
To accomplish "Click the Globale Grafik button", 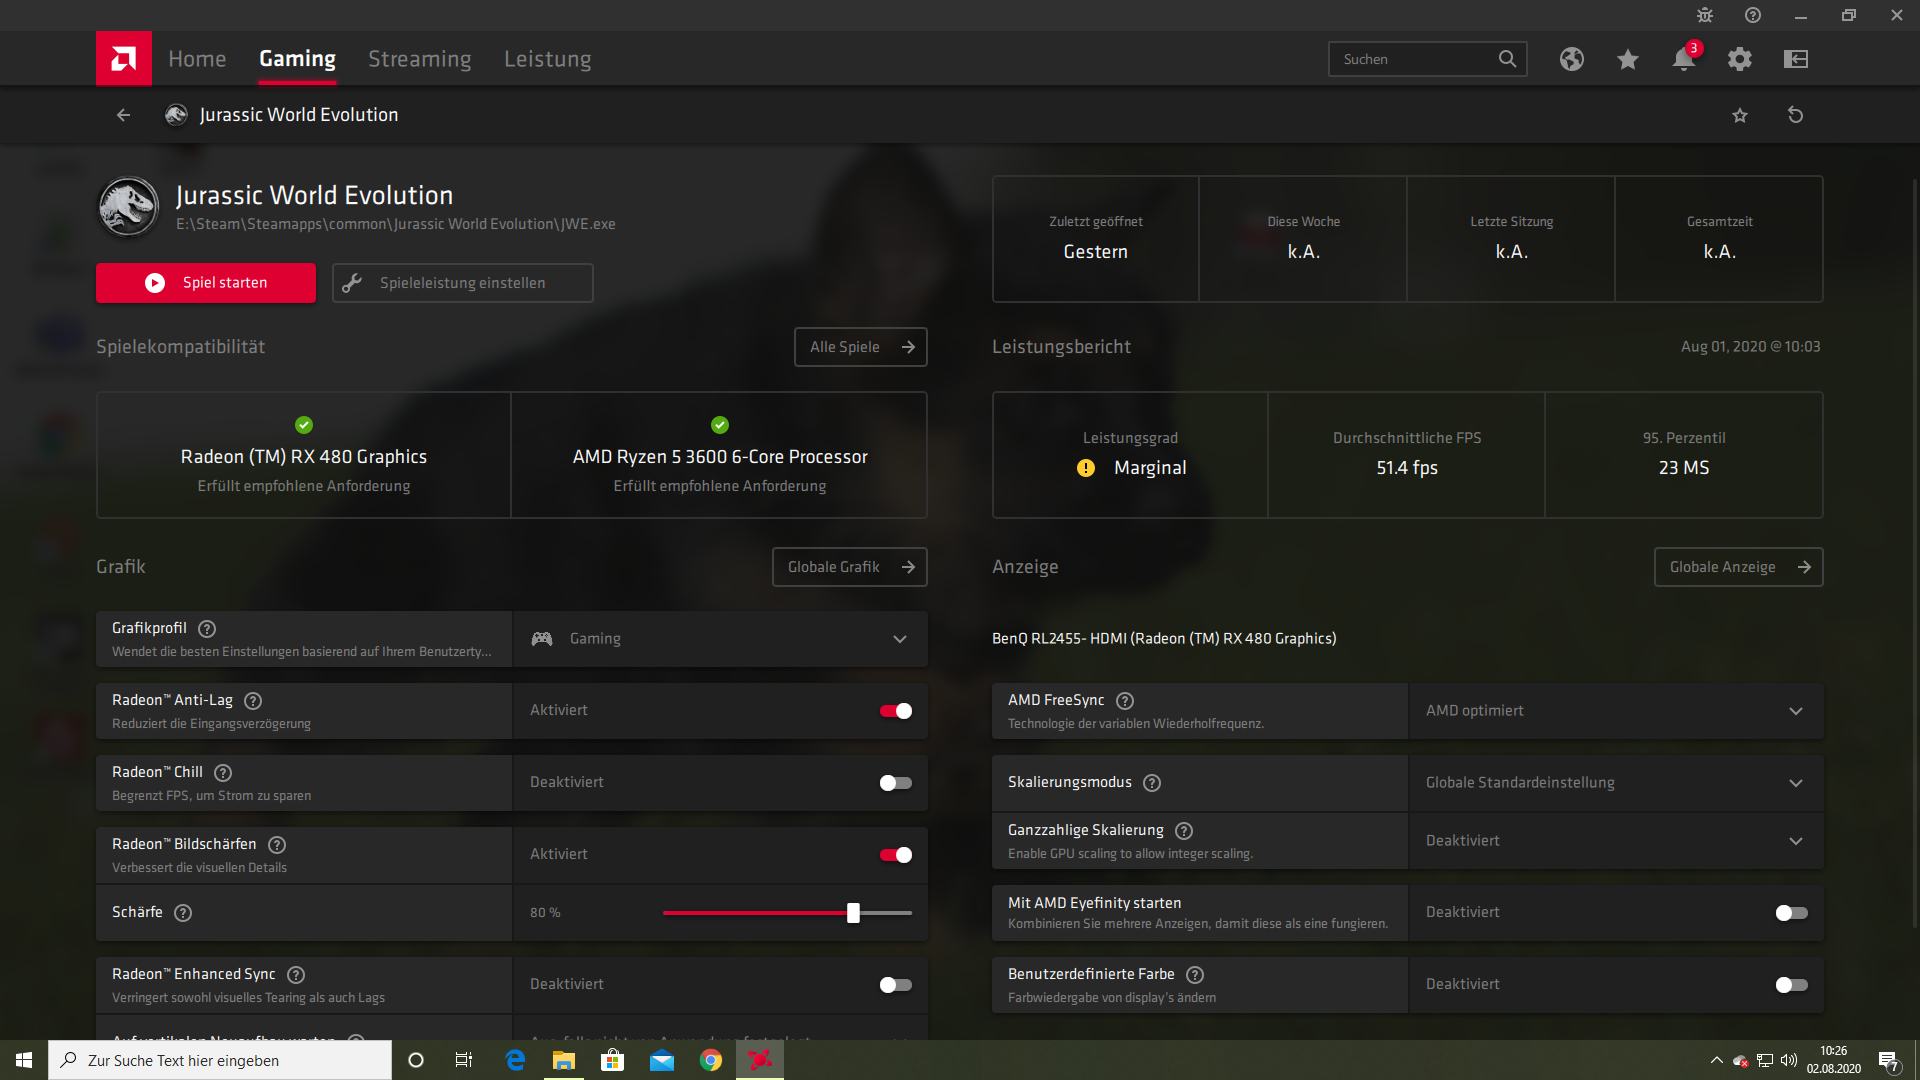I will (849, 567).
